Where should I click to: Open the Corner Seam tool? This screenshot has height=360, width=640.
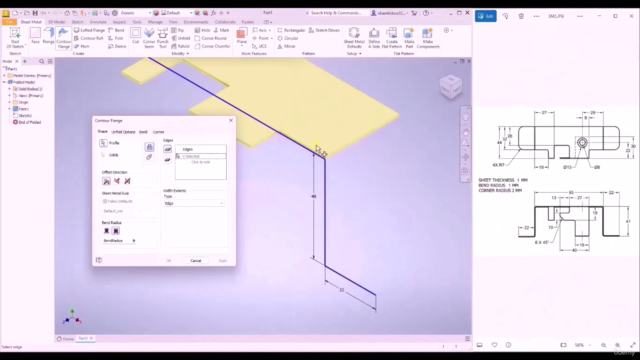coord(149,38)
